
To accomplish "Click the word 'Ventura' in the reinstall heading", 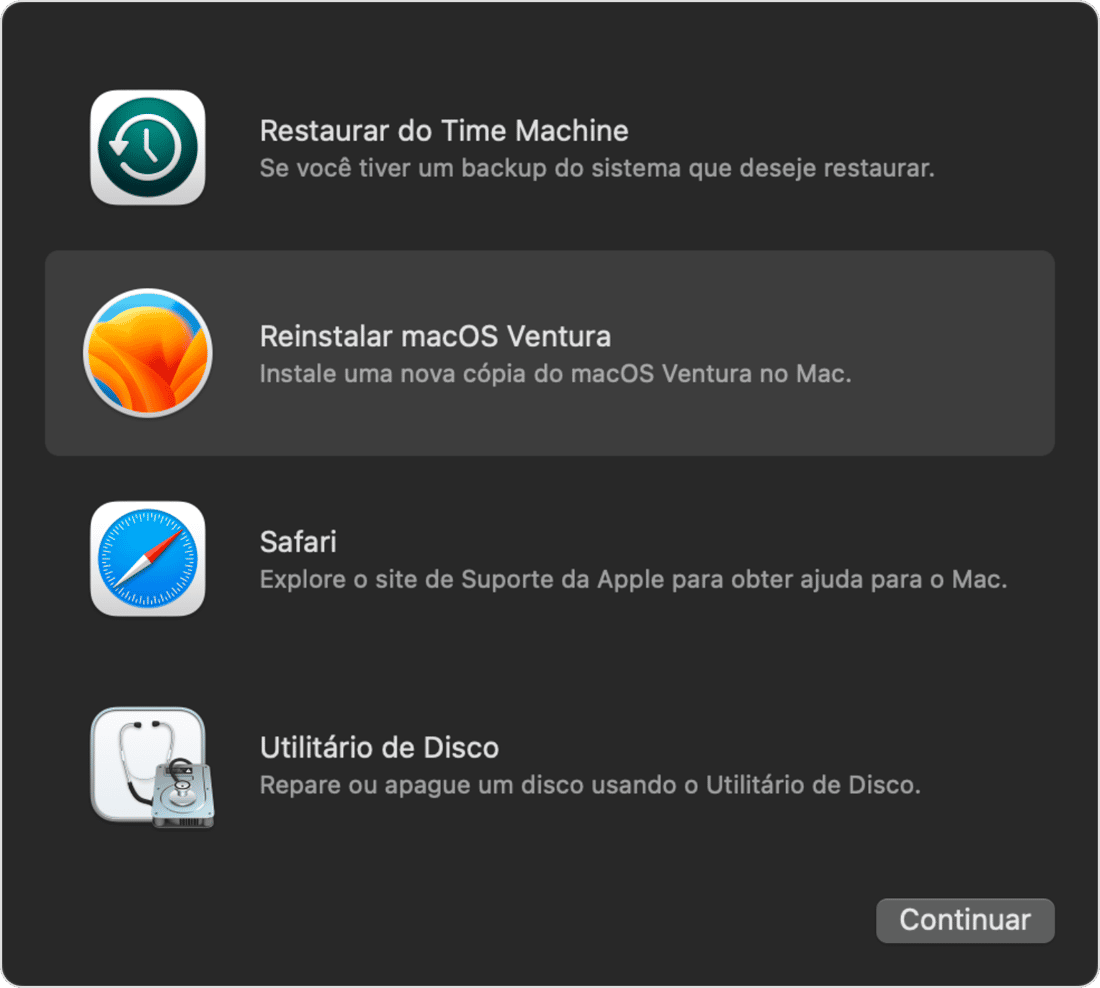I will click(x=558, y=336).
